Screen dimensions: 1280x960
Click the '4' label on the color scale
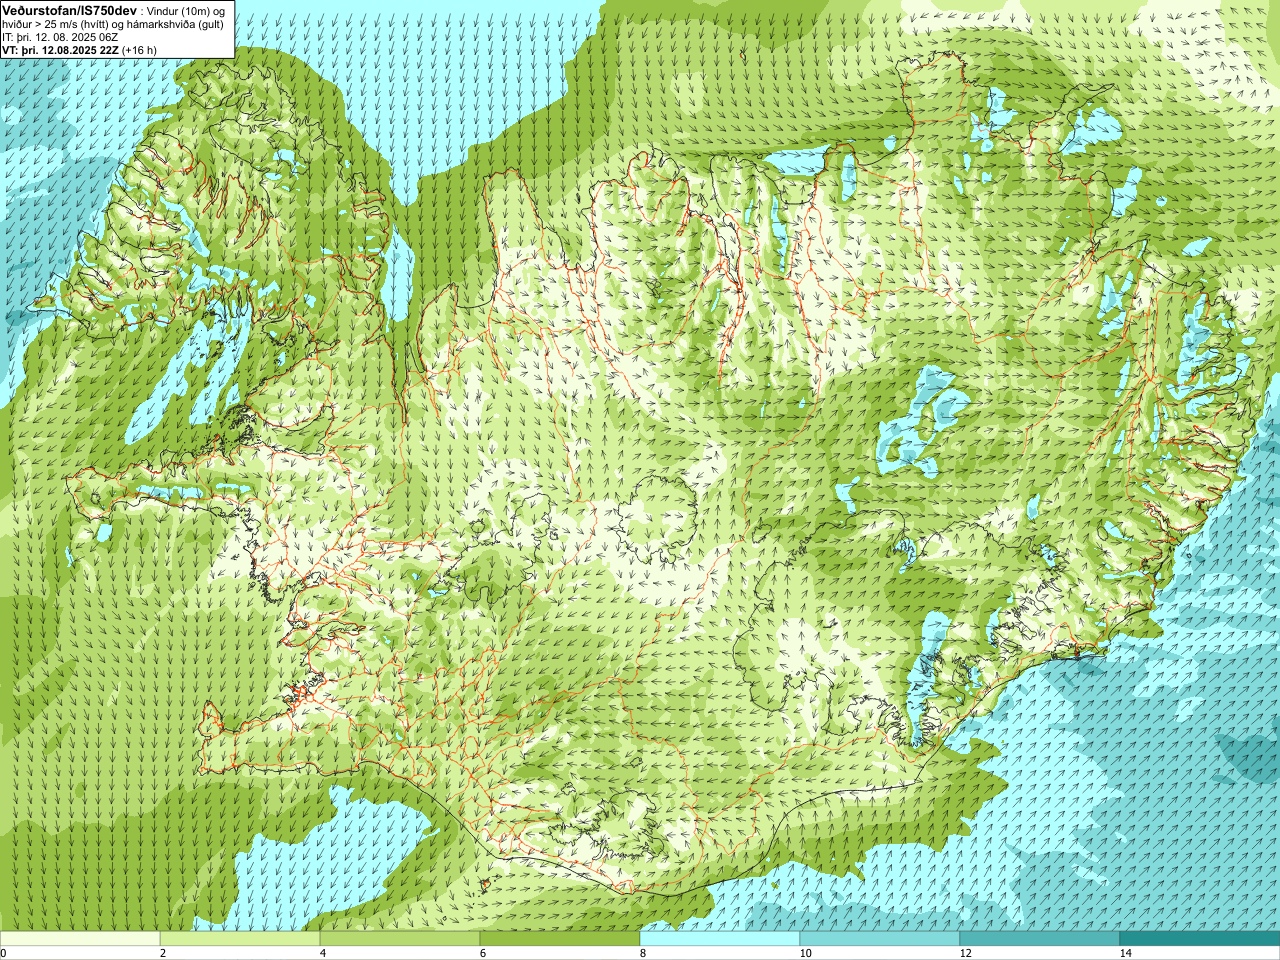point(323,953)
